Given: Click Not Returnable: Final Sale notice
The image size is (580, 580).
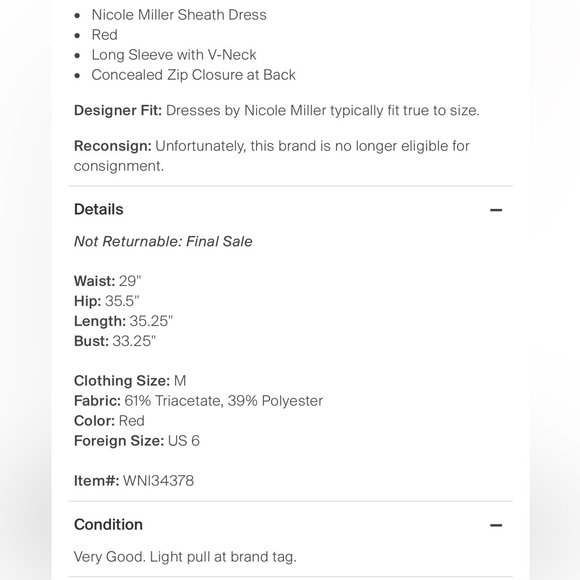Looking at the screenshot, I should click(x=163, y=241).
